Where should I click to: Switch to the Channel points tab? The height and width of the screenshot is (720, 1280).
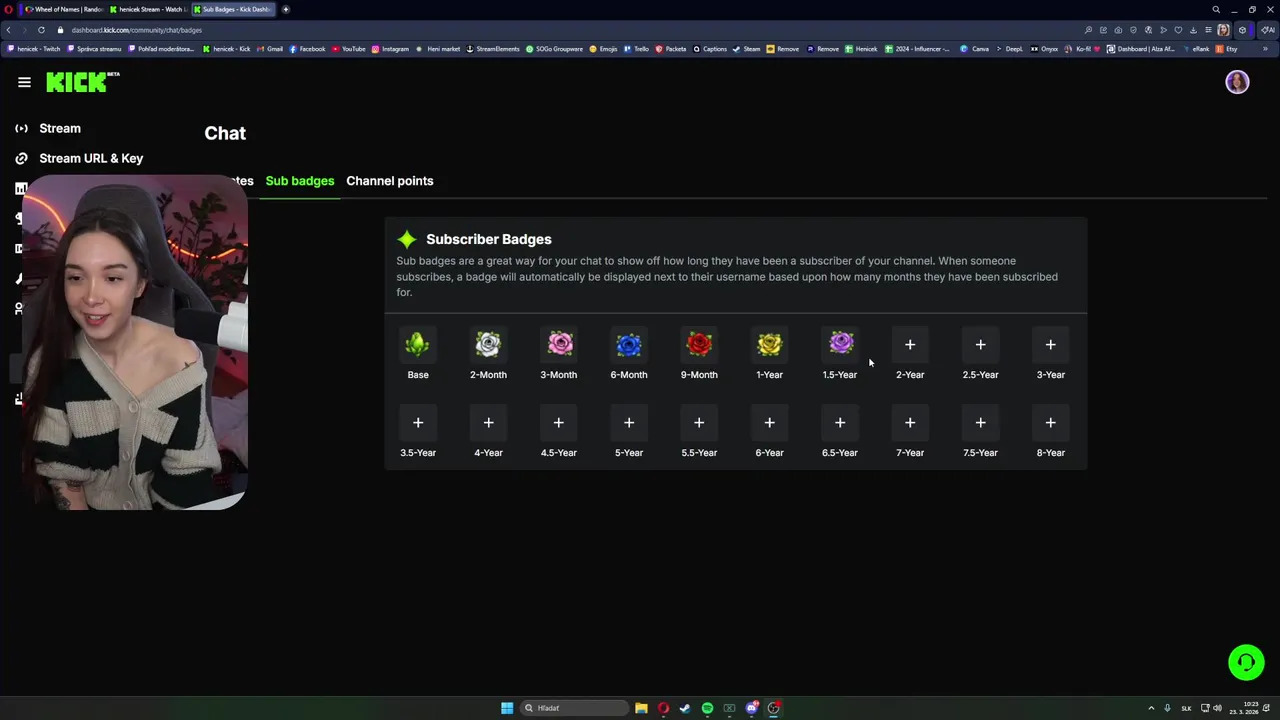click(x=390, y=181)
